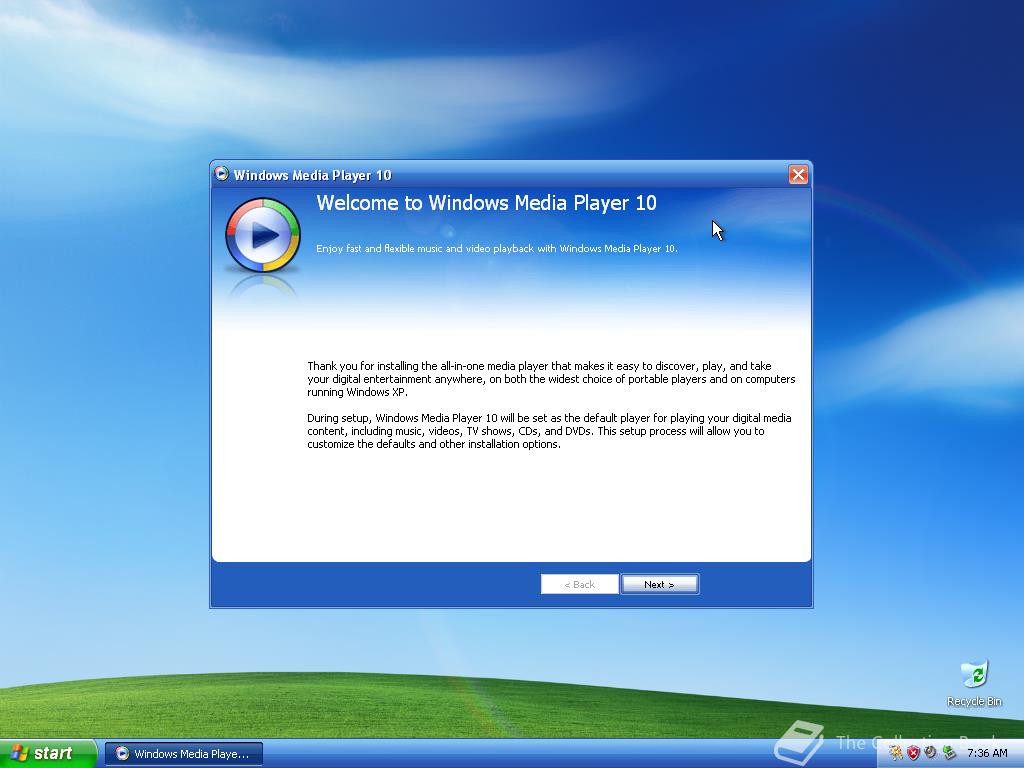Click the "Thank you for installing" paragraph

click(551, 379)
